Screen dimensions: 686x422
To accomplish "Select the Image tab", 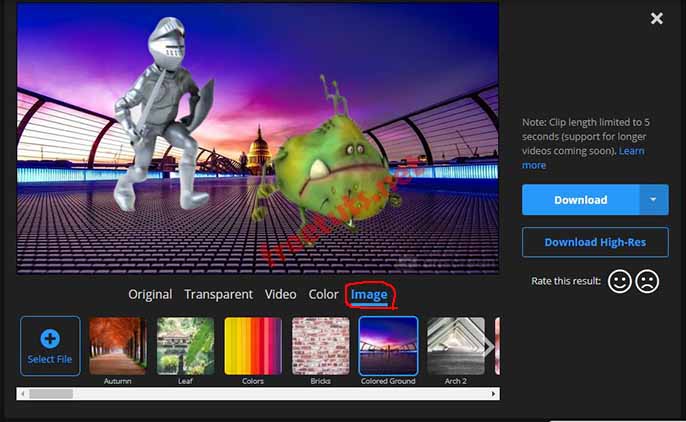I will point(369,295).
